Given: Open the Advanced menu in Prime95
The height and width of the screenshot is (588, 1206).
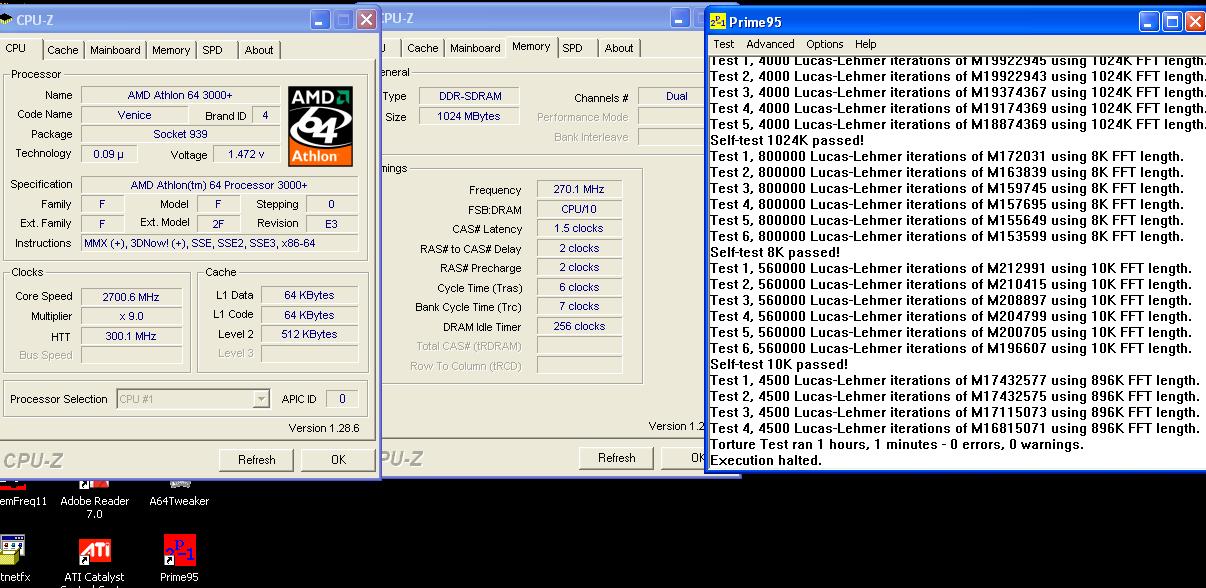Looking at the screenshot, I should click(x=770, y=44).
